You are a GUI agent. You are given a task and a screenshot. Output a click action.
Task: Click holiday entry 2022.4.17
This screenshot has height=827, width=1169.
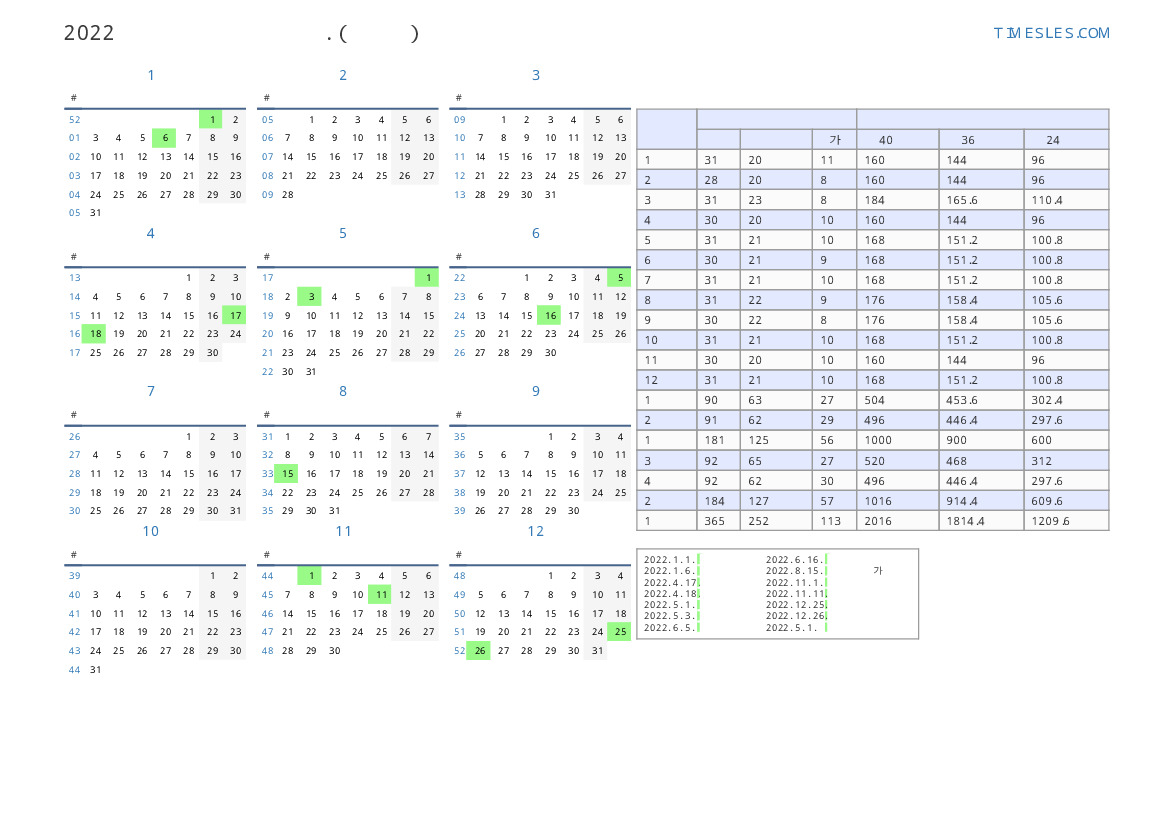point(671,582)
